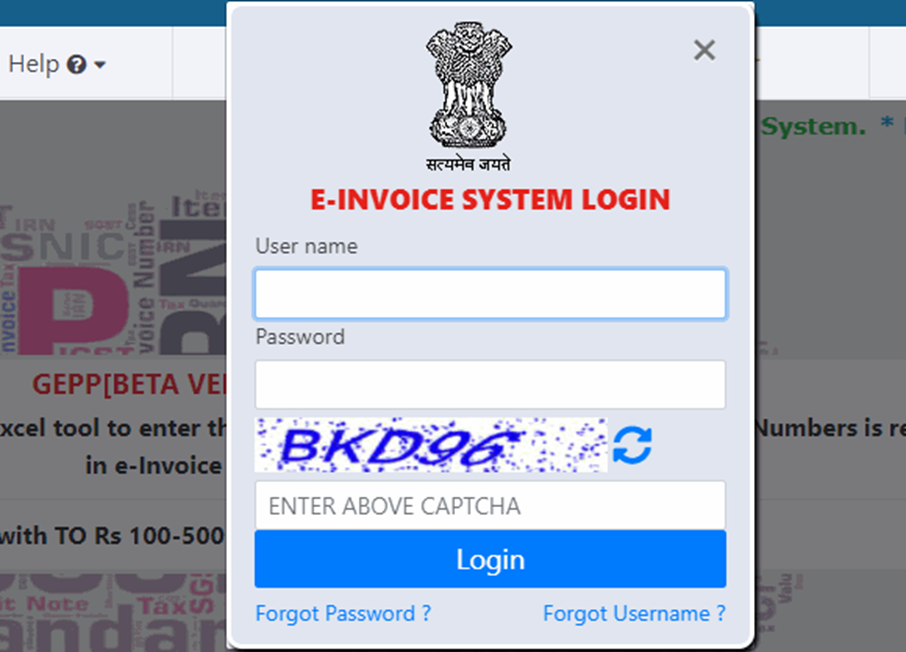Focus the Password input field
This screenshot has height=652, width=906.
490,384
